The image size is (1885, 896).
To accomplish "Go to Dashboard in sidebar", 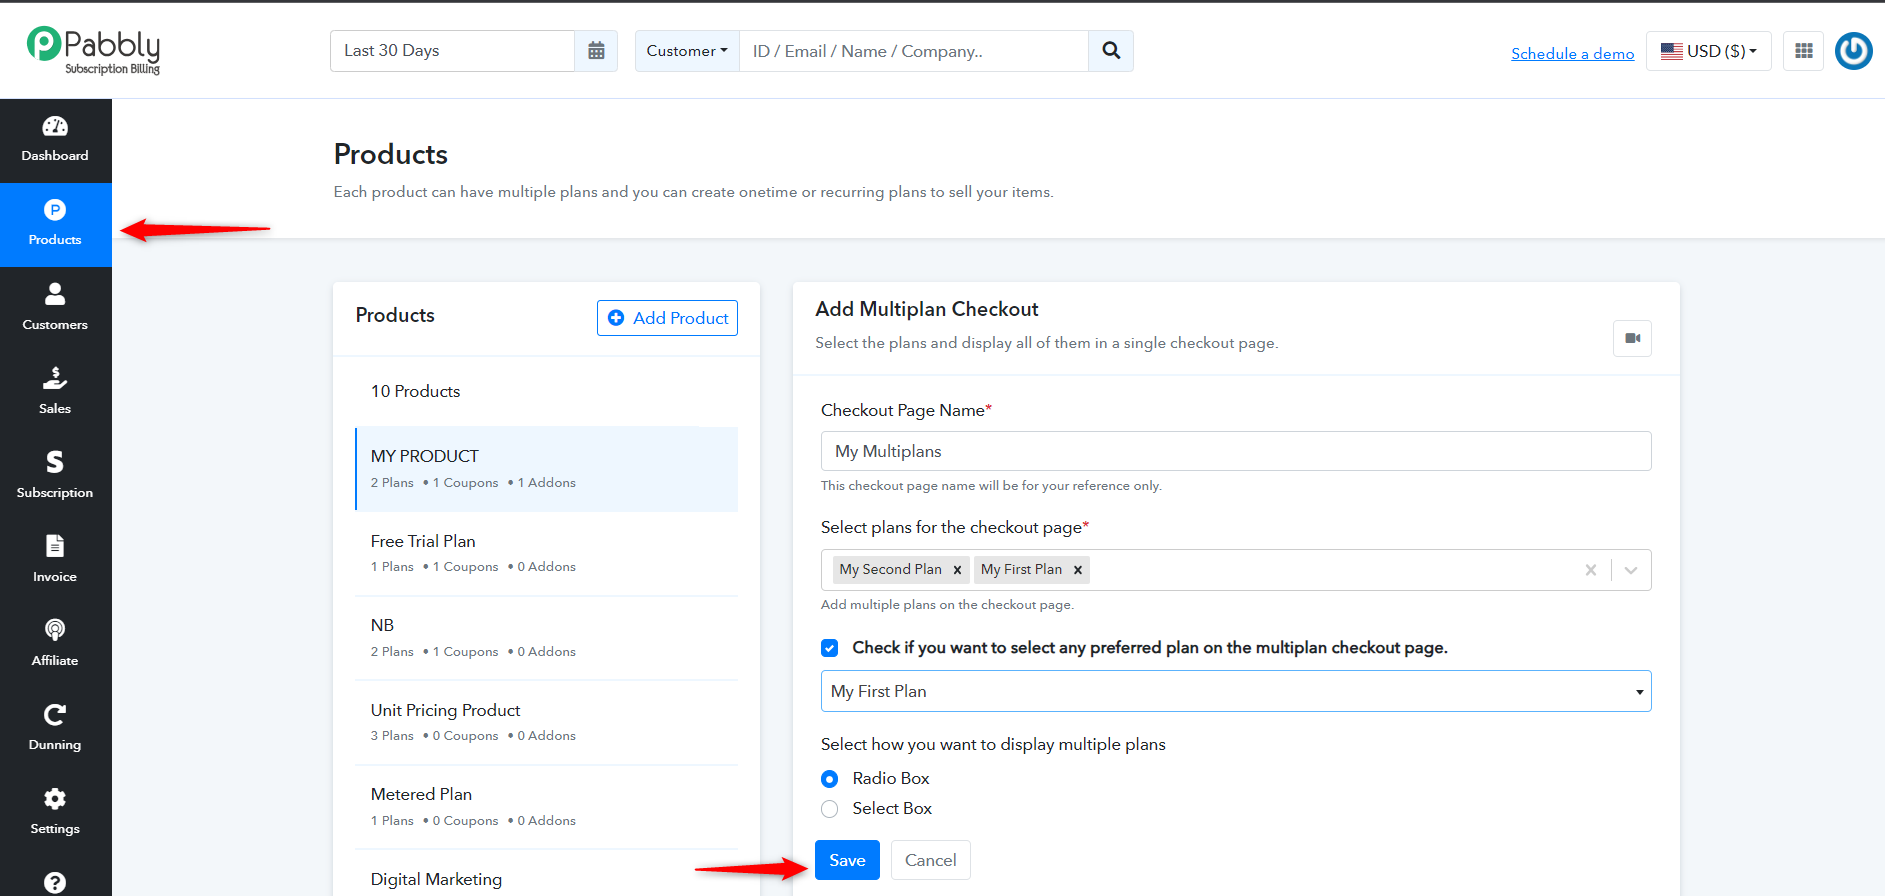I will click(55, 140).
